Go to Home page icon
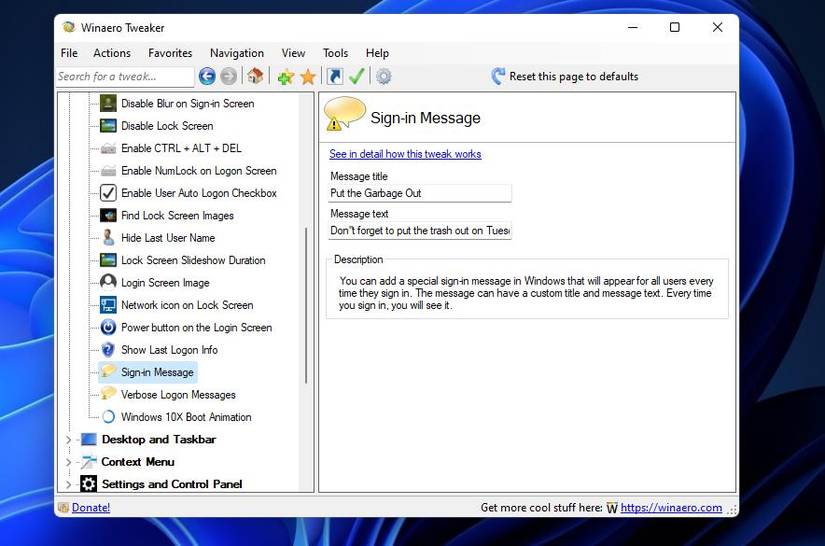The image size is (825, 546). pyautogui.click(x=255, y=76)
